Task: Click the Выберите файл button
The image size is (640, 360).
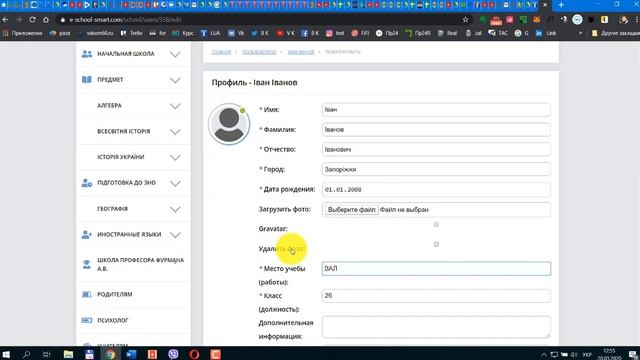Action: point(351,209)
